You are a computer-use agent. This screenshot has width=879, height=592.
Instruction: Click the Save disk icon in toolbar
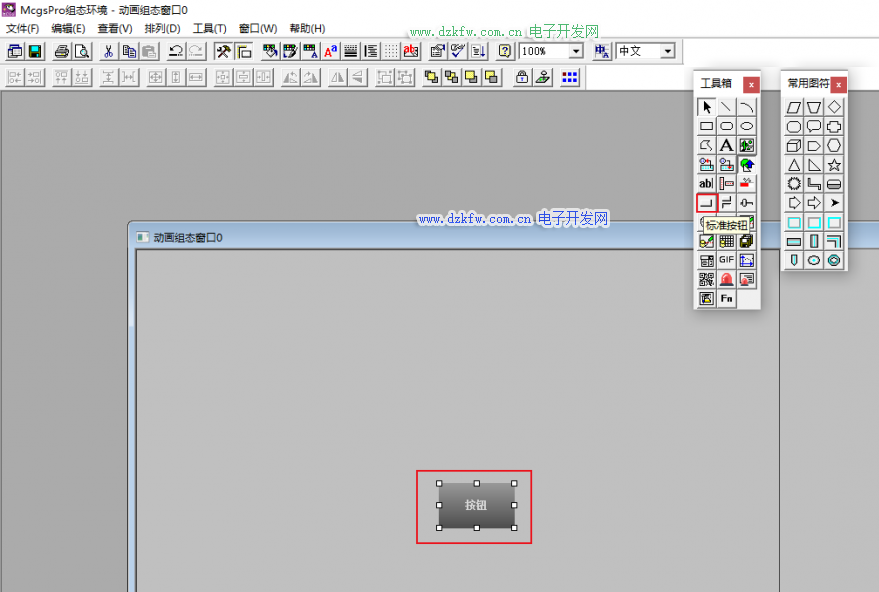(x=35, y=51)
